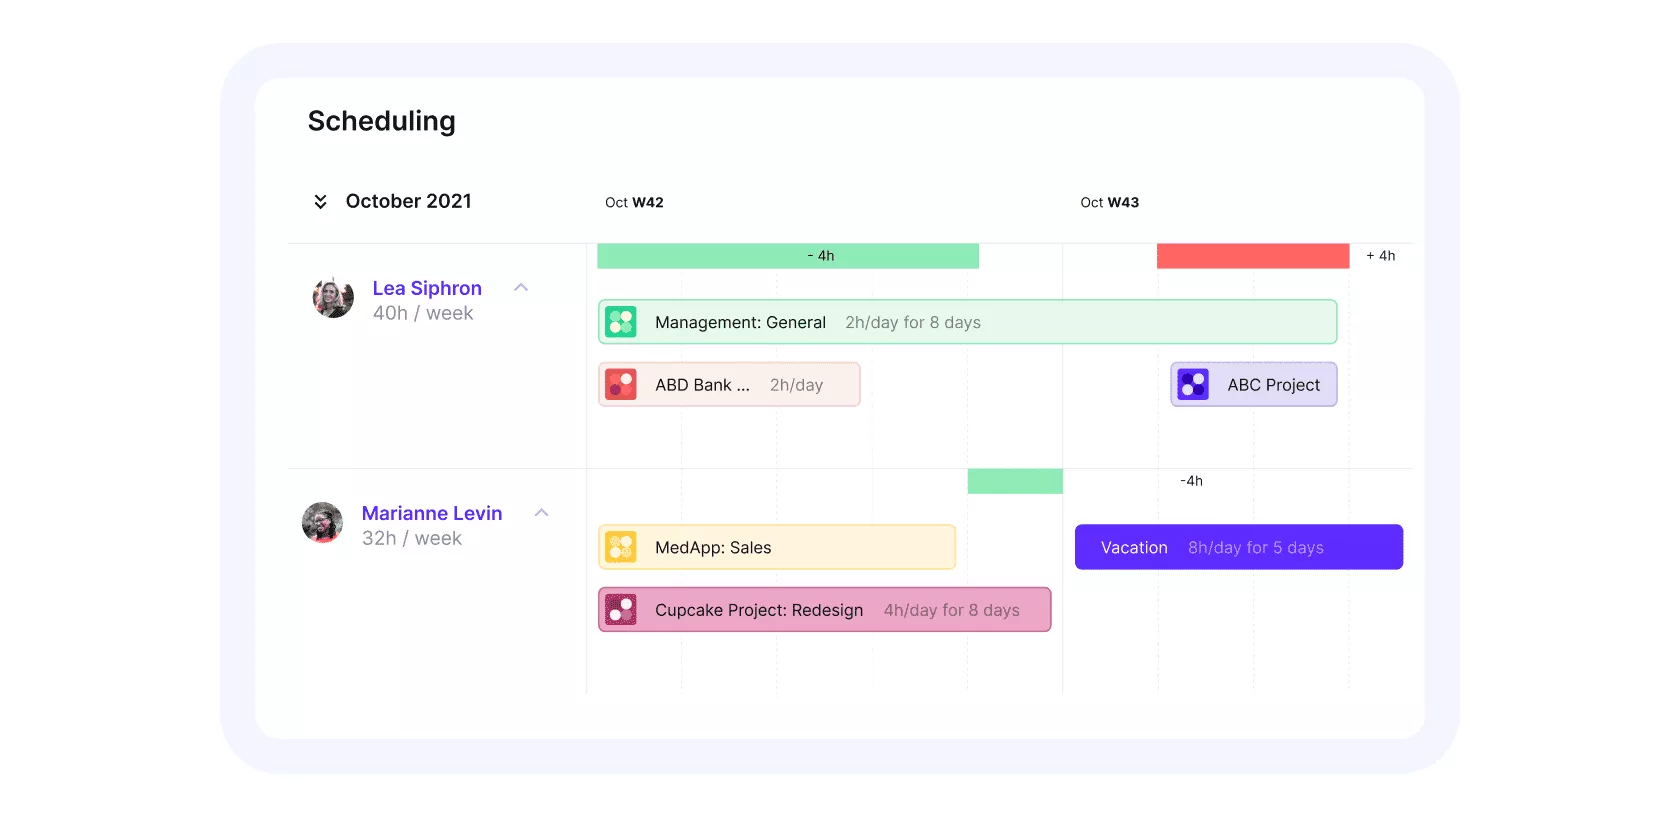Open Lea Siphron's profile name link

tap(427, 288)
